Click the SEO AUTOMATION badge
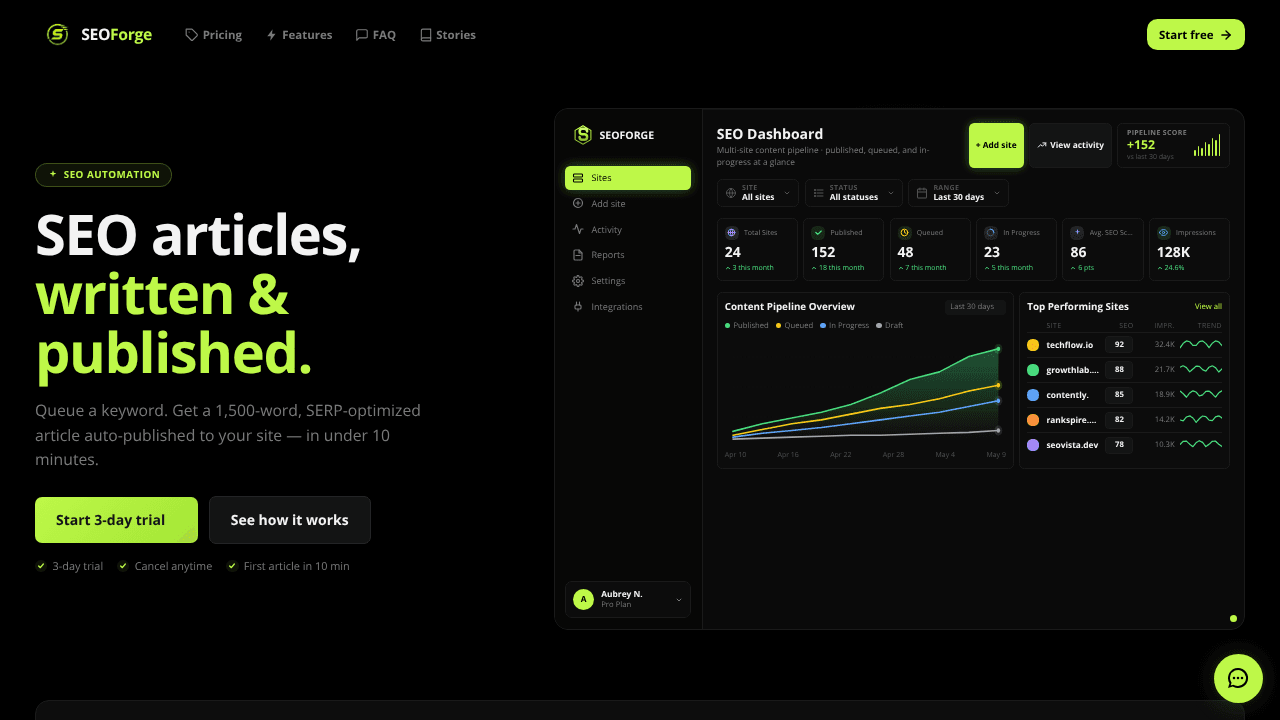Screen dimensions: 1280x720 (x=103, y=175)
